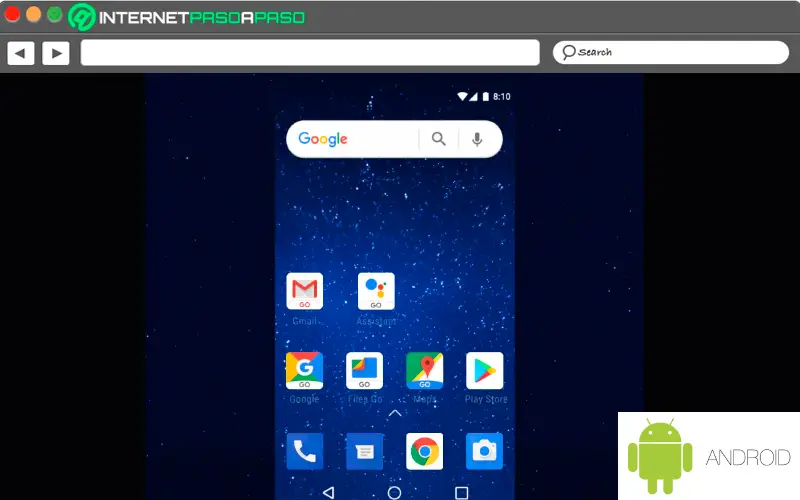Click the red close window button
The height and width of the screenshot is (500, 800).
(x=12, y=14)
